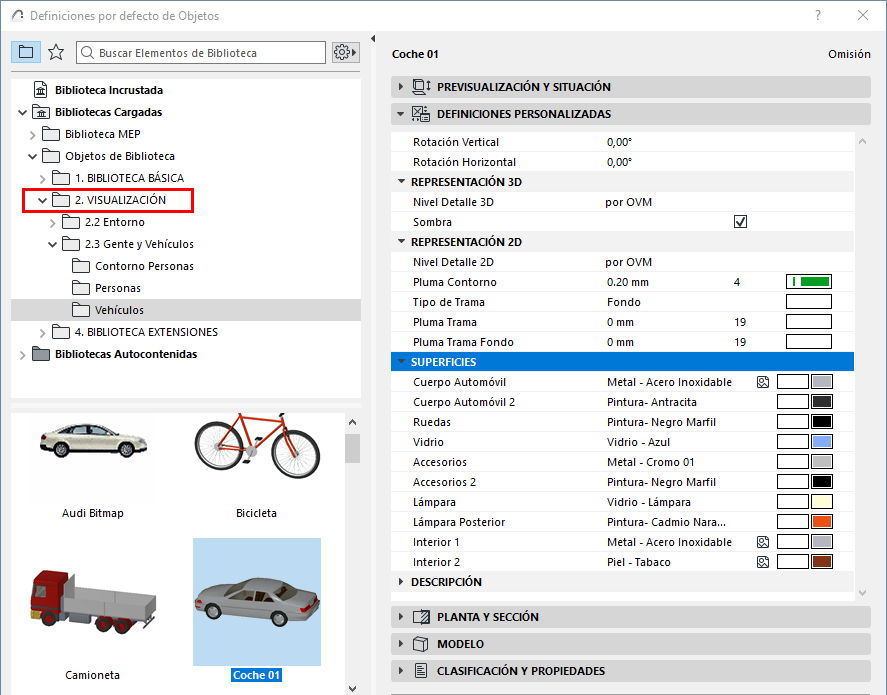Collapse the SUPERFICIES section
The height and width of the screenshot is (695, 887).
tap(401, 362)
